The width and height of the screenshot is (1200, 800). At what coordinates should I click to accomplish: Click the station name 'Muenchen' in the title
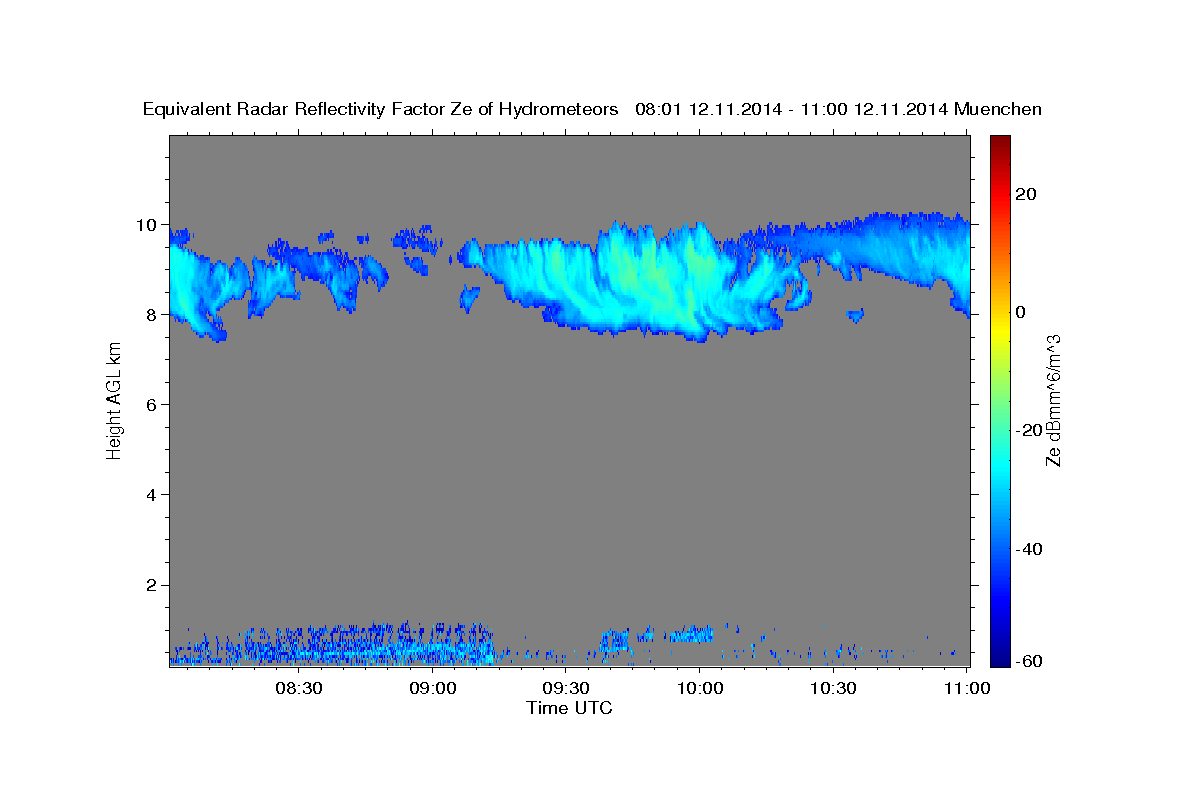tap(999, 109)
